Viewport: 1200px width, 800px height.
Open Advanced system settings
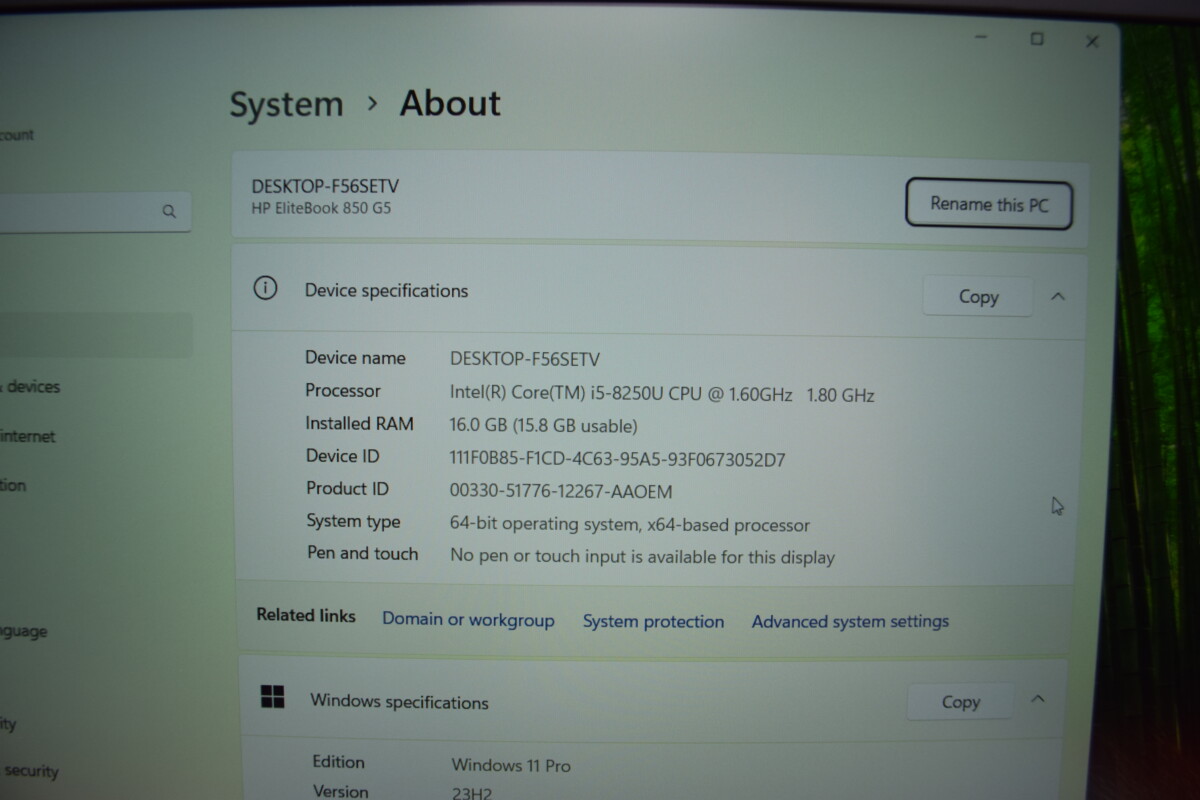[x=850, y=621]
